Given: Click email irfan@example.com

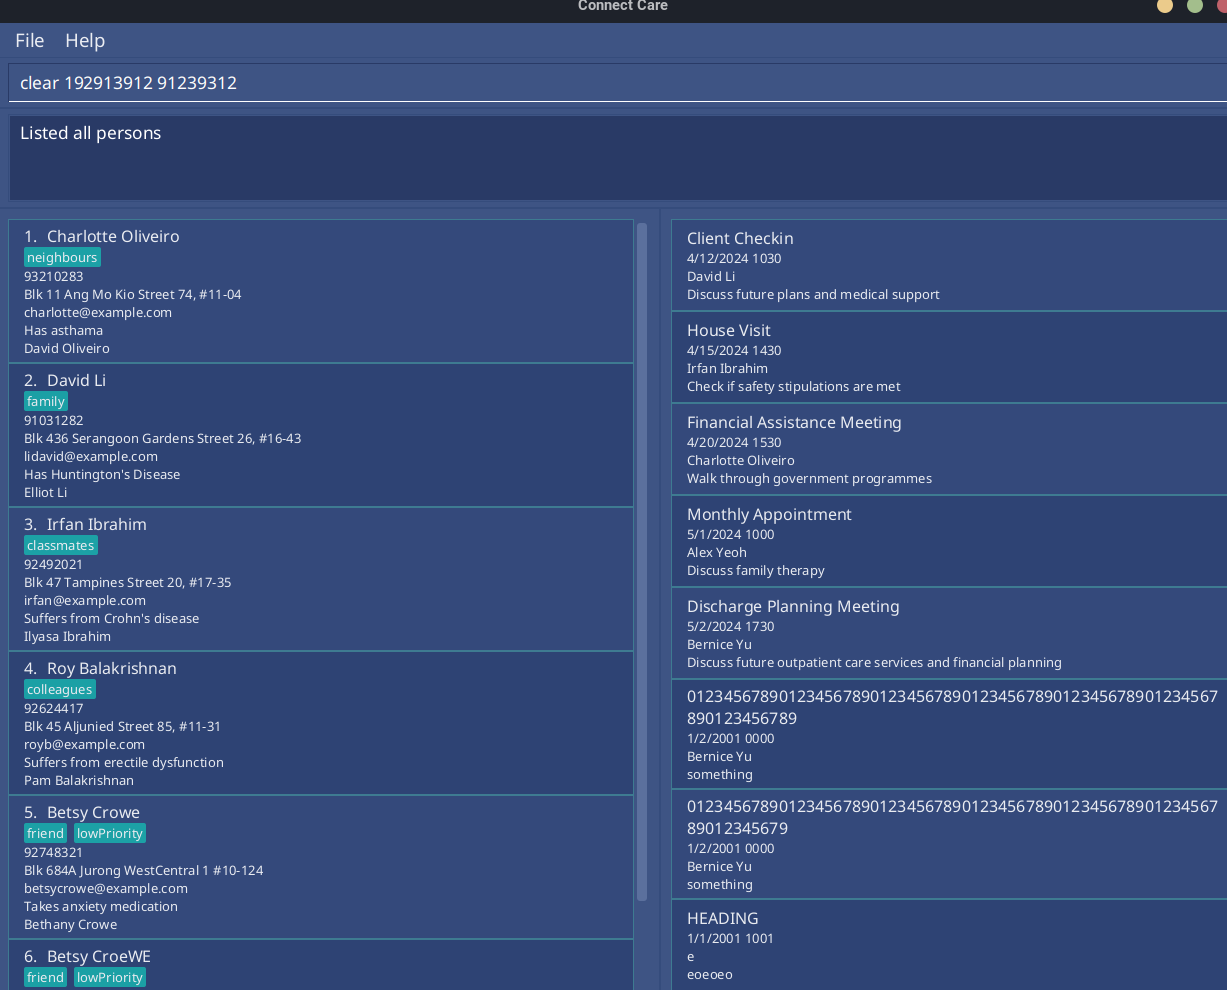Looking at the screenshot, I should pos(85,600).
